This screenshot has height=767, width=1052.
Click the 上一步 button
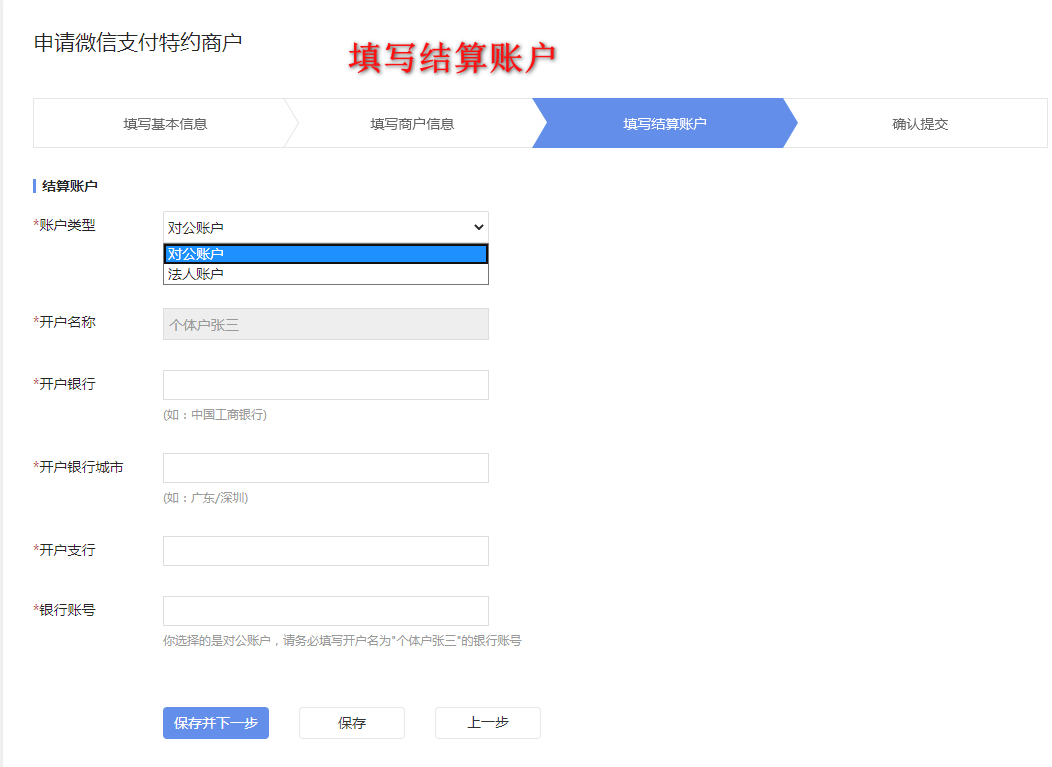pyautogui.click(x=488, y=723)
